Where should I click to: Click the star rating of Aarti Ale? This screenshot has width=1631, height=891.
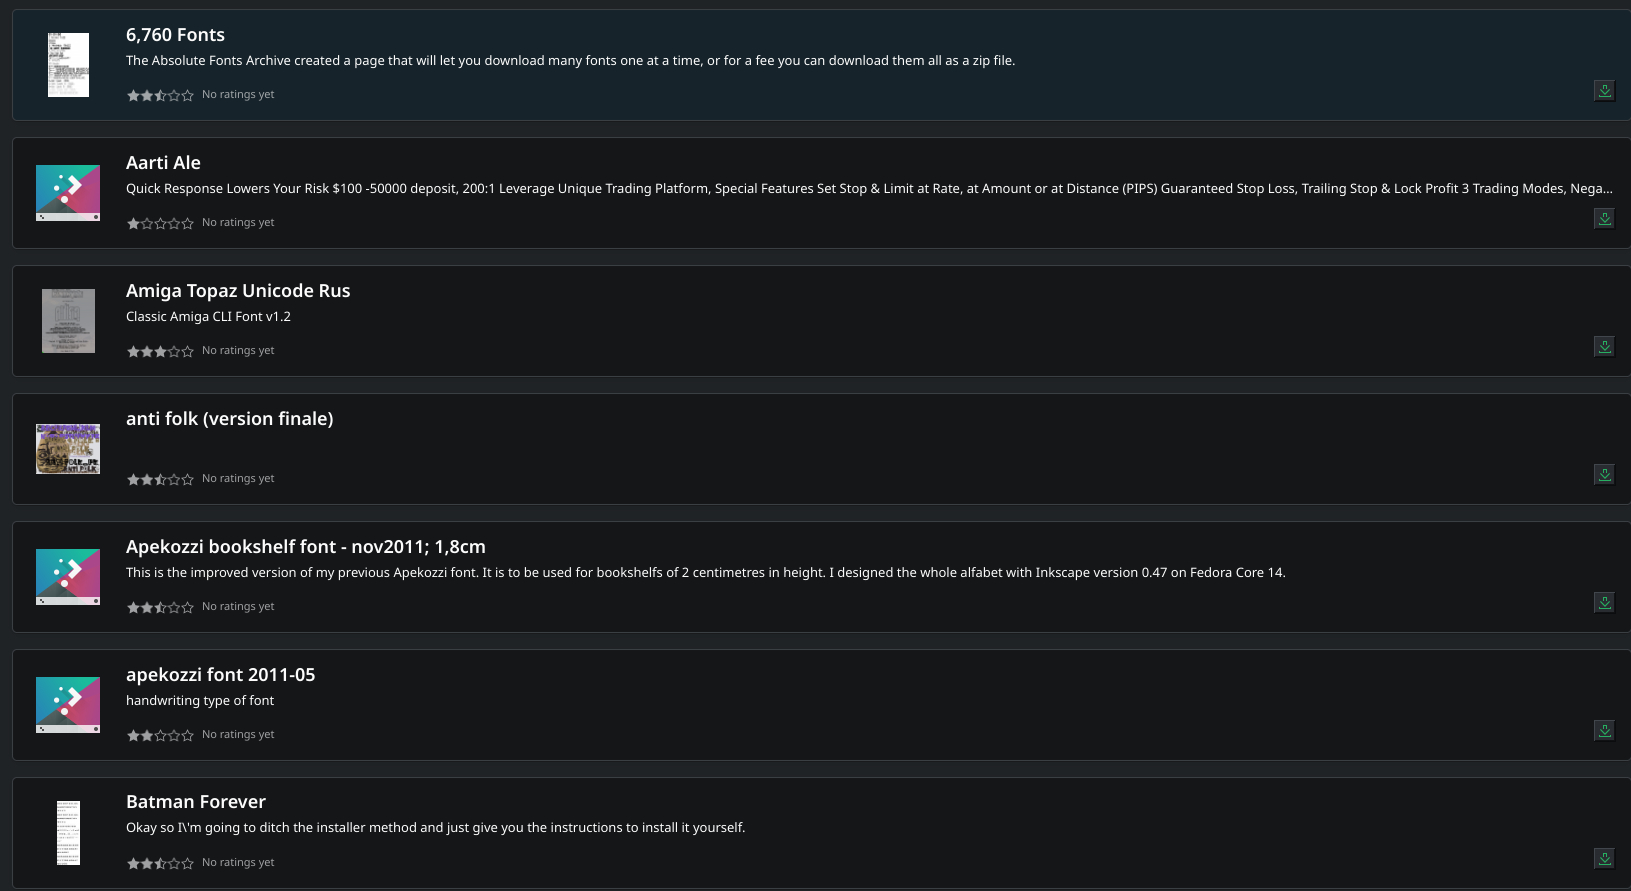pos(160,223)
